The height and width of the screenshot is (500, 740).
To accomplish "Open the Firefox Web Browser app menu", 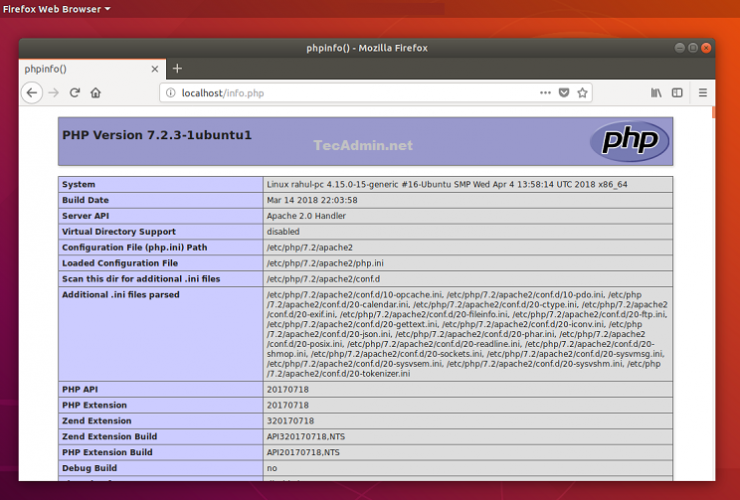I will (x=56, y=9).
